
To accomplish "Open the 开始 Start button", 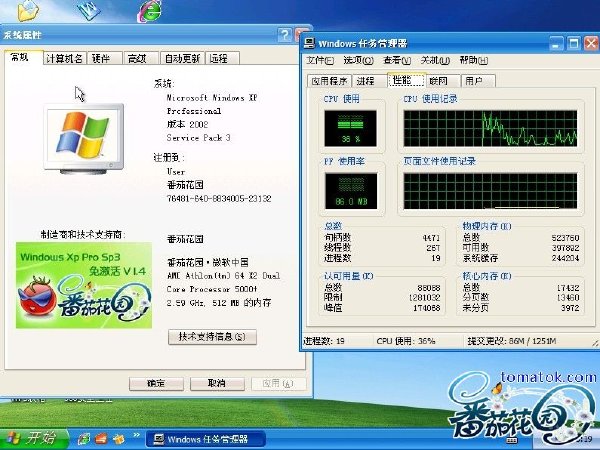I will (x=34, y=439).
